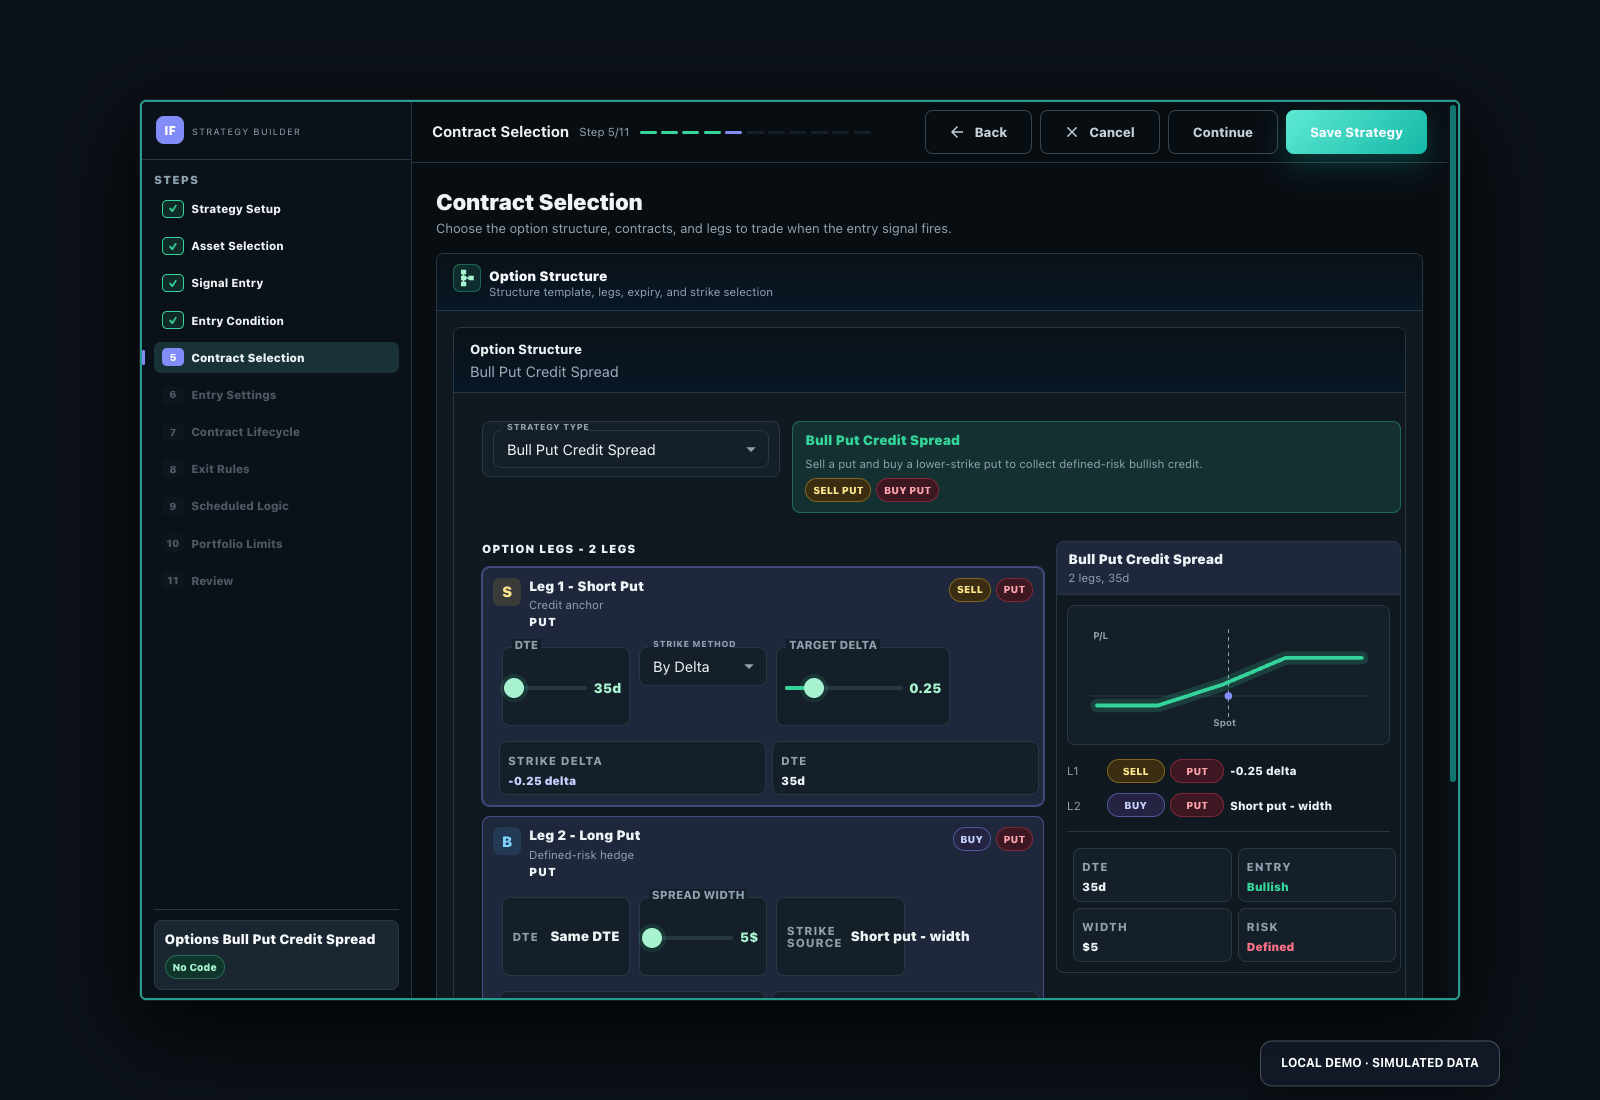This screenshot has width=1600, height=1100.
Task: Click the BUY badge on Leg 2
Action: (971, 840)
